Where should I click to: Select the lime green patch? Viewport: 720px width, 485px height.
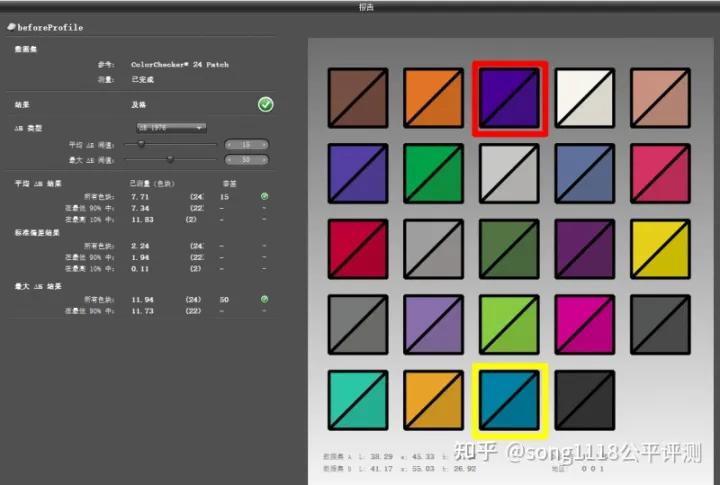point(510,325)
